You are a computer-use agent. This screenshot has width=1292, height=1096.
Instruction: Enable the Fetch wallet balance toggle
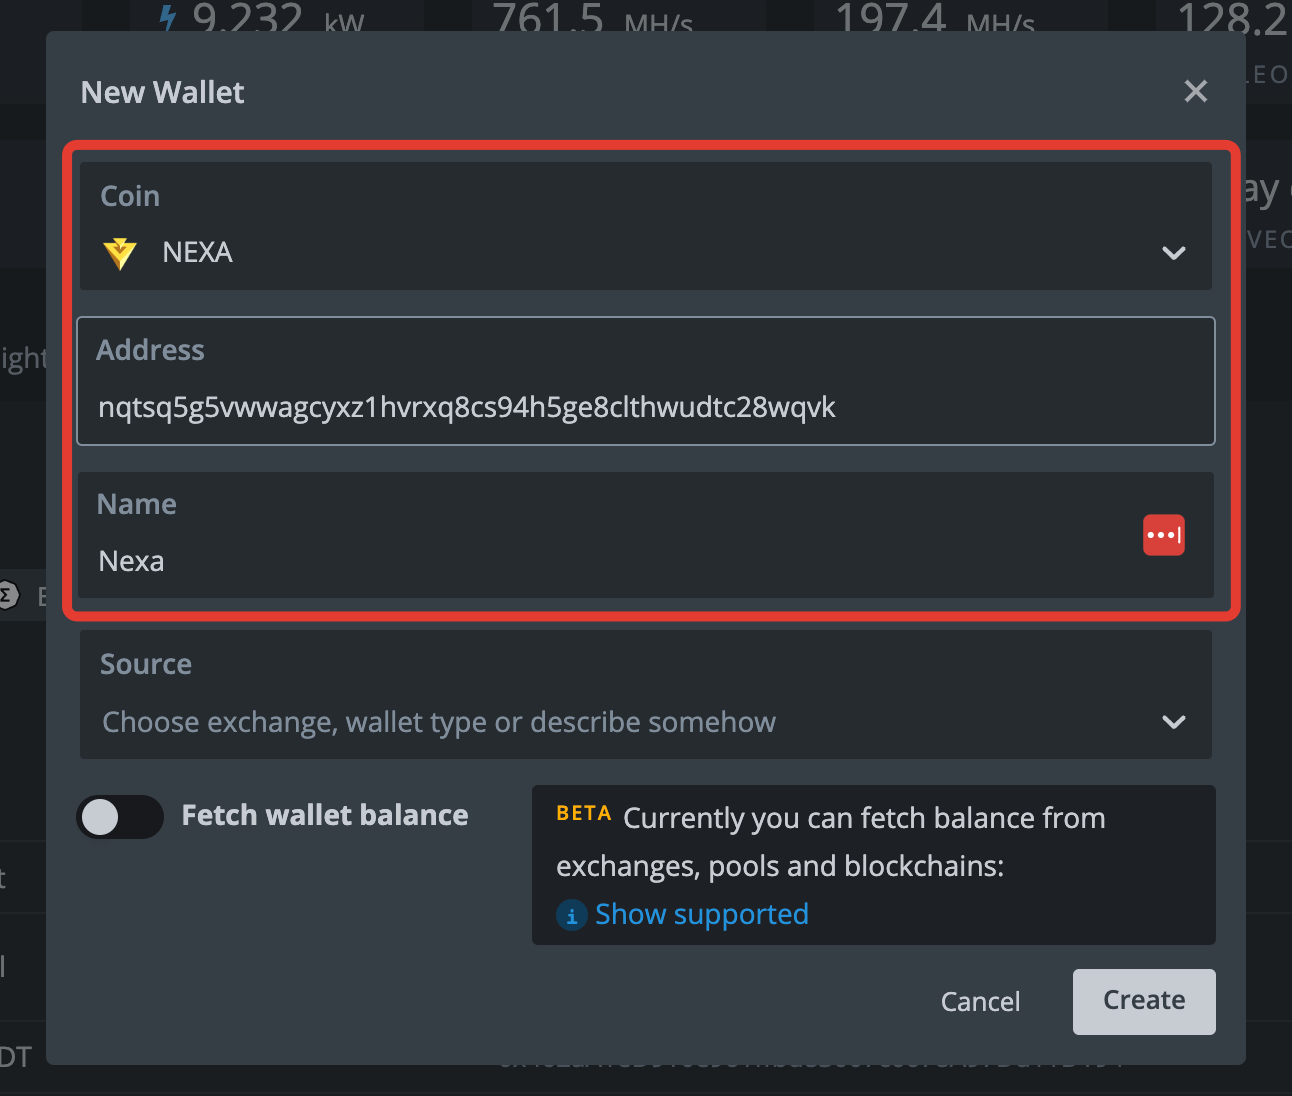(119, 817)
